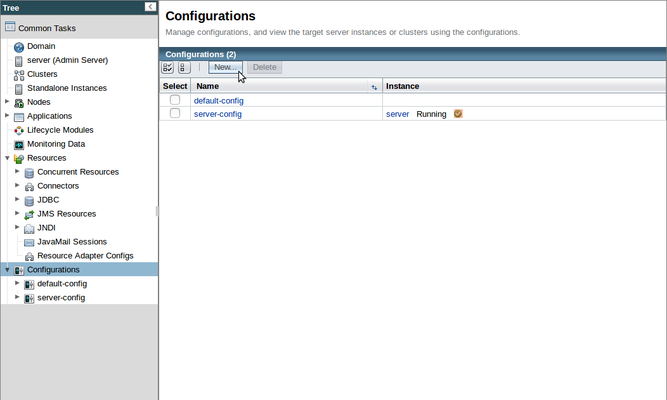Click the Configurations tree icon
667x400 pixels.
tap(19, 270)
